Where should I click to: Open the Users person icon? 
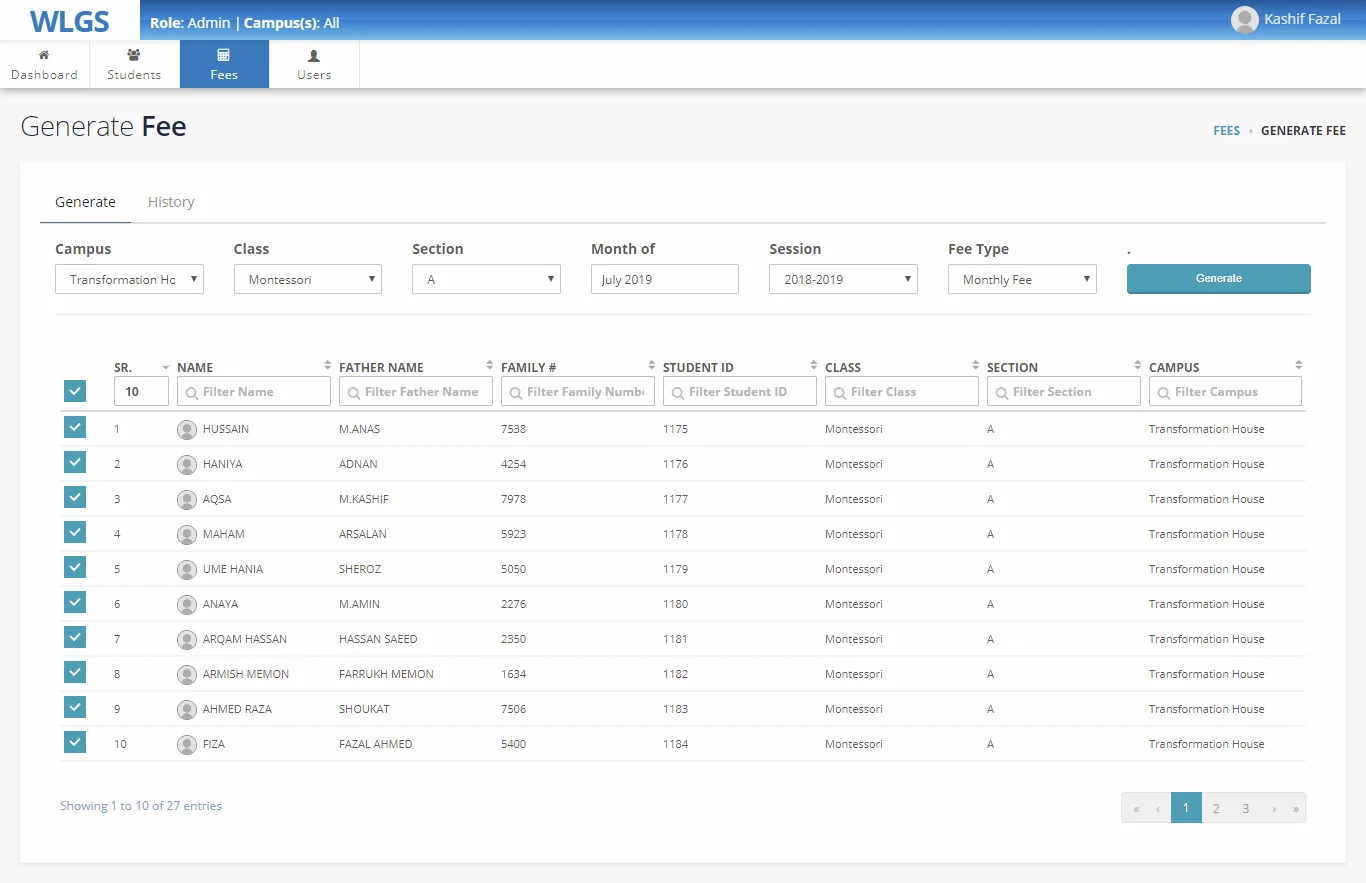point(314,56)
